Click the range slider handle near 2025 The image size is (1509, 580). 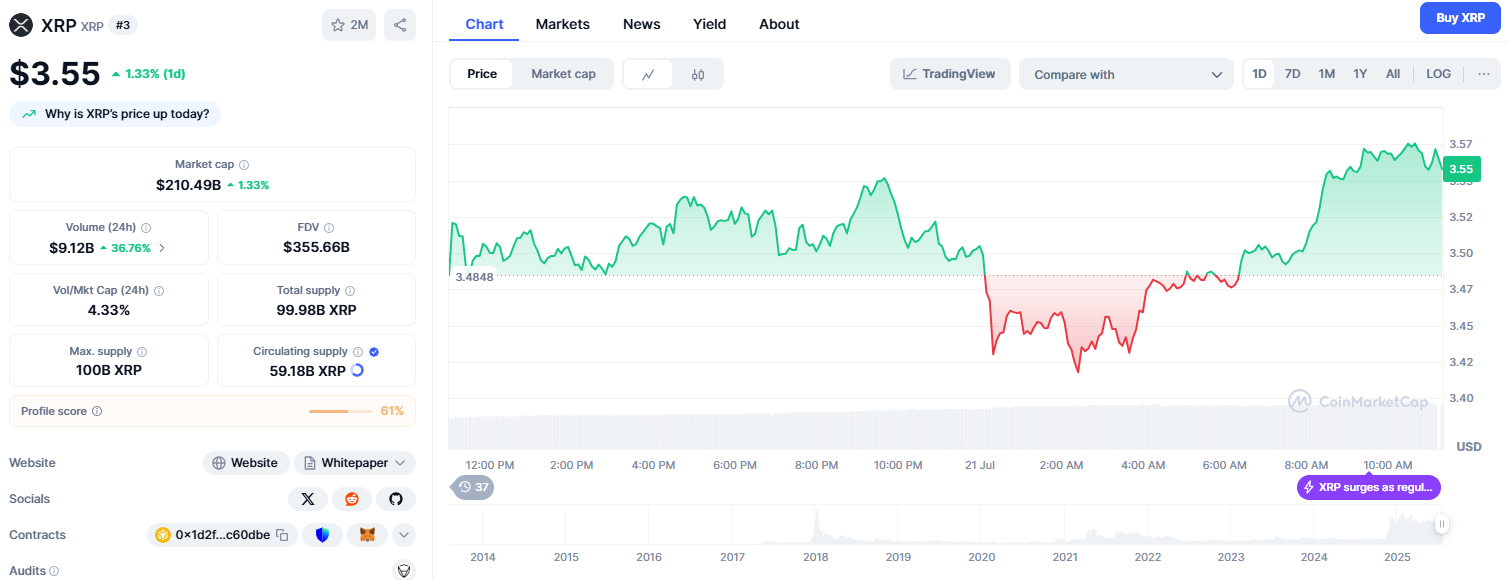(x=1442, y=524)
